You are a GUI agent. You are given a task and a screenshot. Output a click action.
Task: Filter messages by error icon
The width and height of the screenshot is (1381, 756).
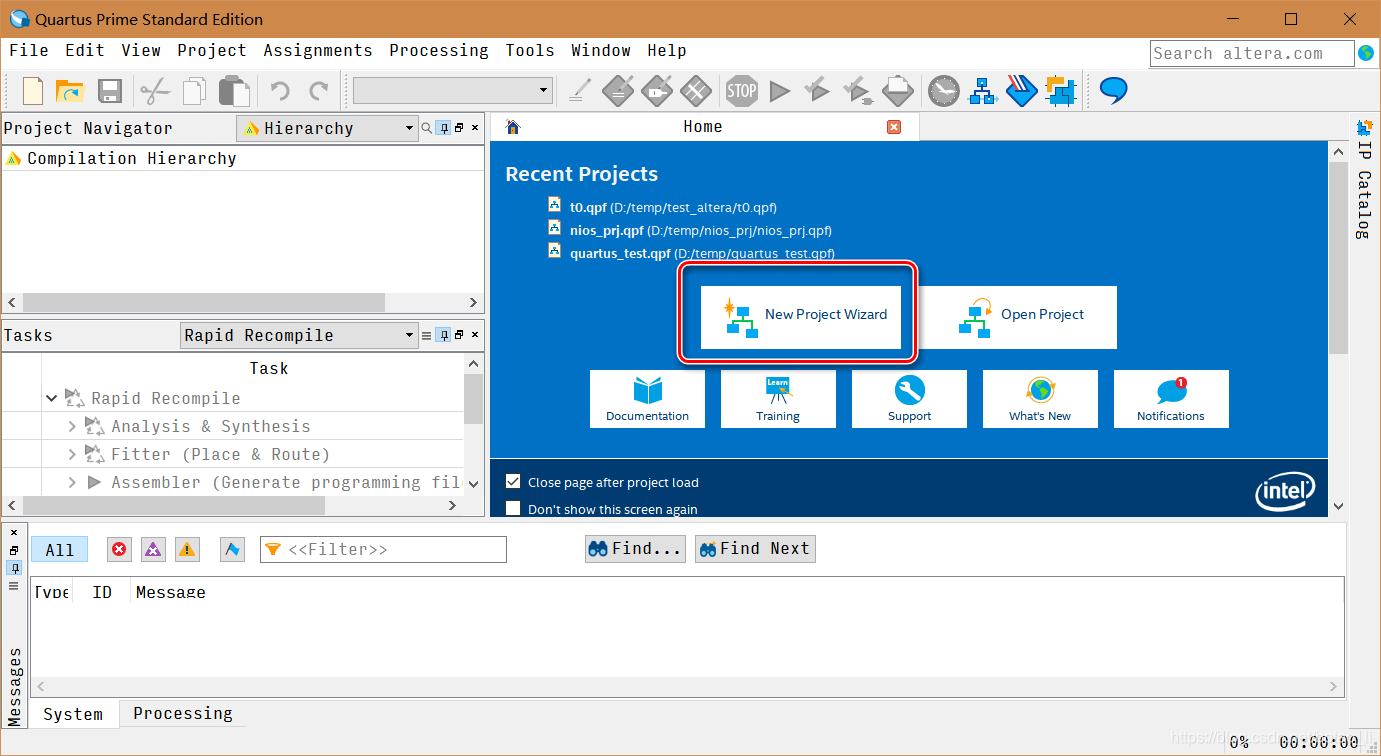[120, 549]
